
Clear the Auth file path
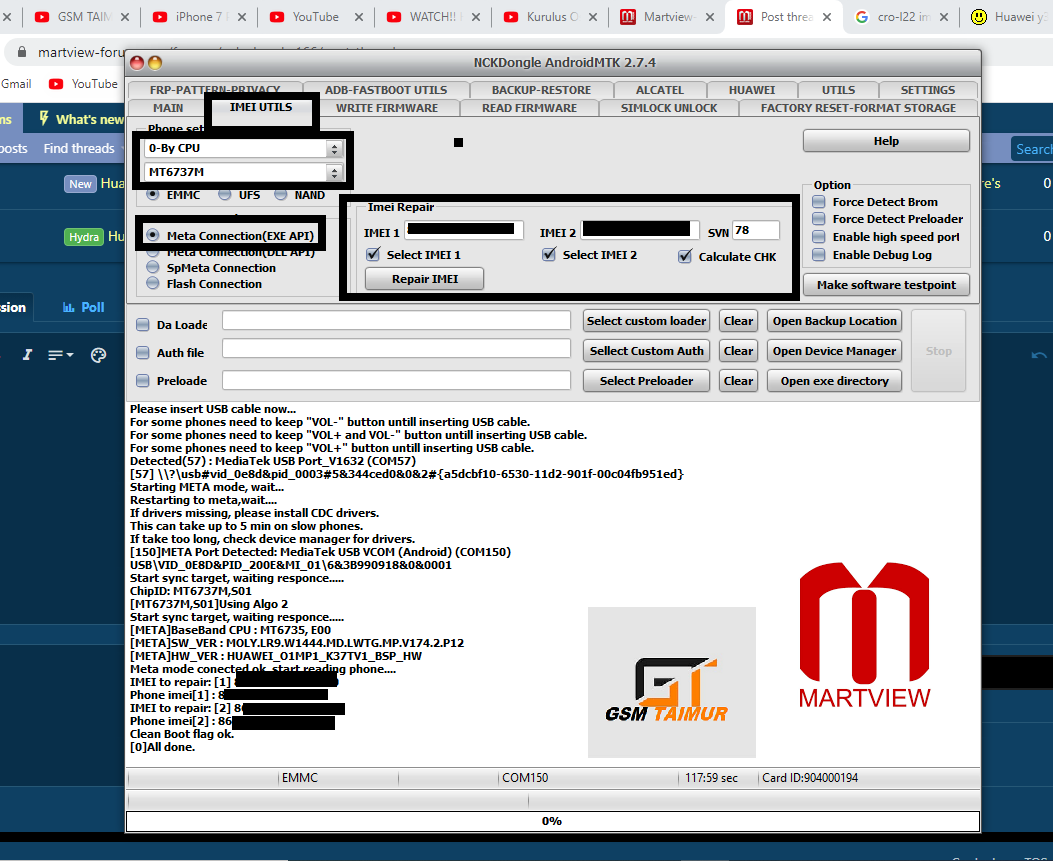click(739, 351)
